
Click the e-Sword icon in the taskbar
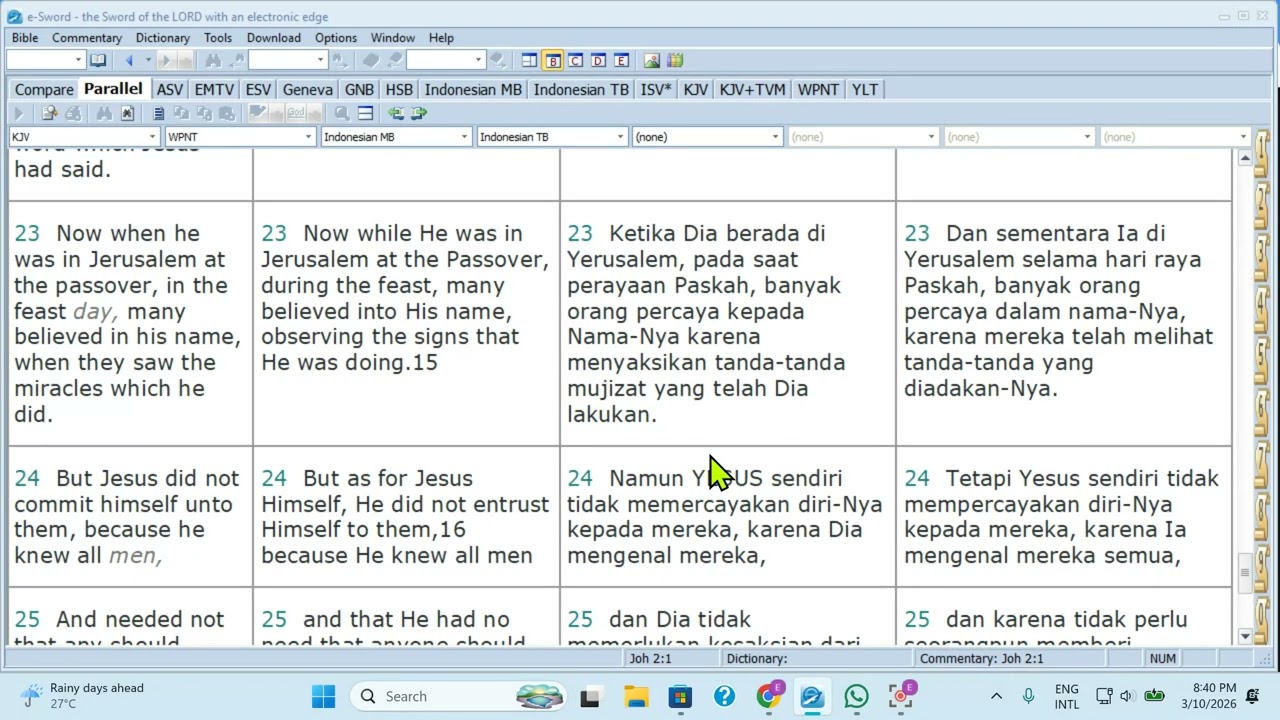(x=812, y=696)
